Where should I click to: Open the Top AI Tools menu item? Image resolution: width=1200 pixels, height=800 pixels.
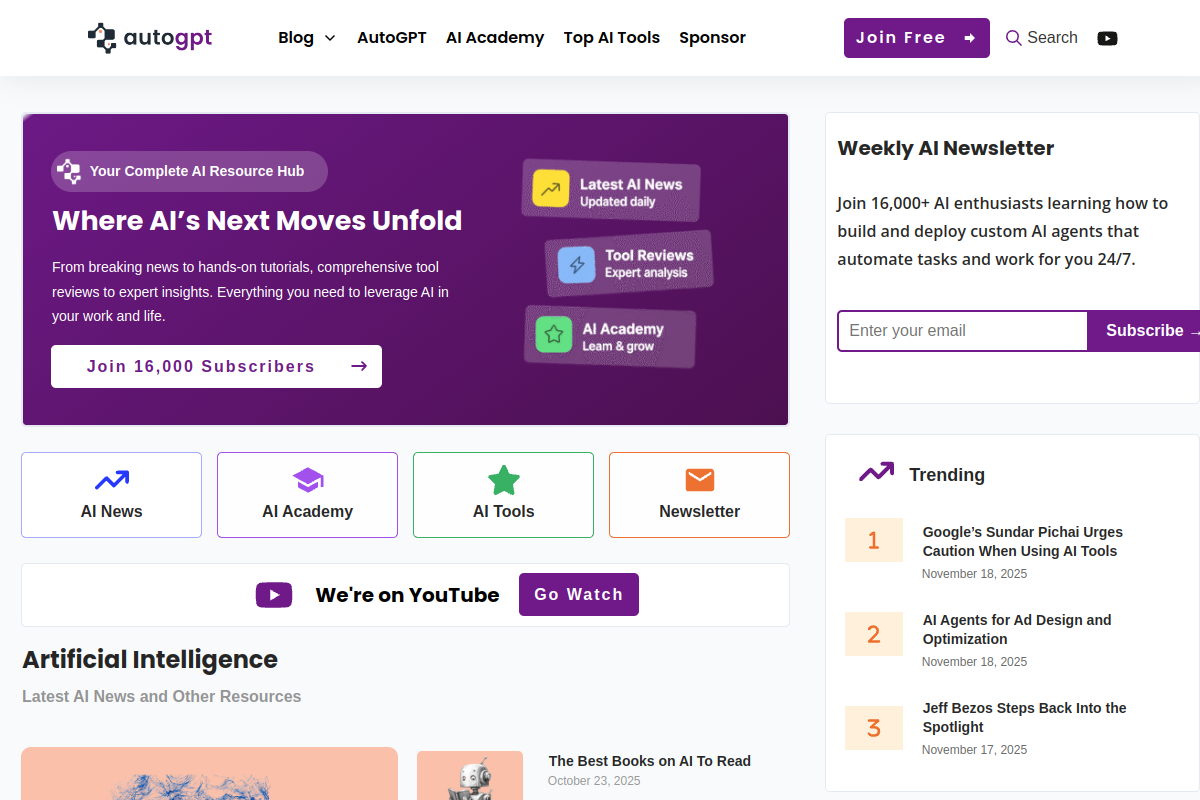point(612,38)
